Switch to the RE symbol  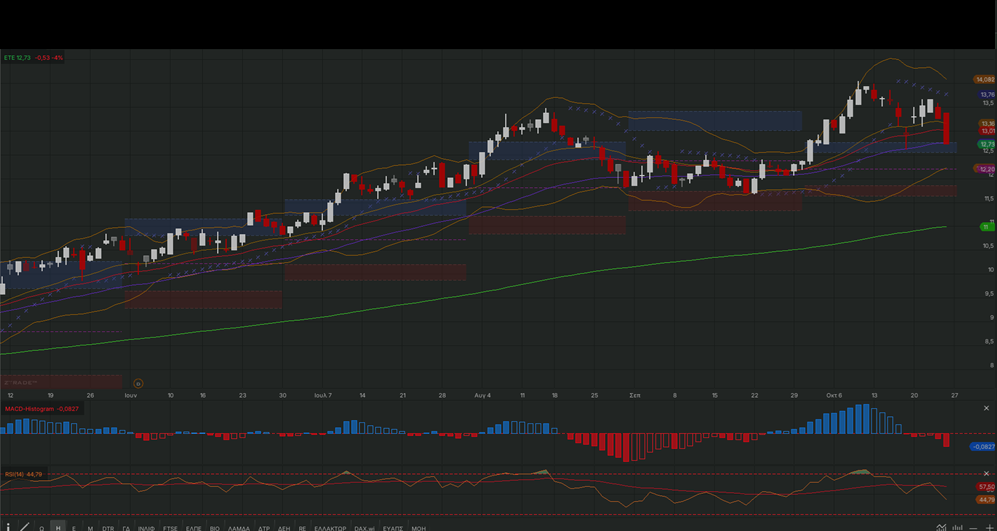click(x=302, y=528)
